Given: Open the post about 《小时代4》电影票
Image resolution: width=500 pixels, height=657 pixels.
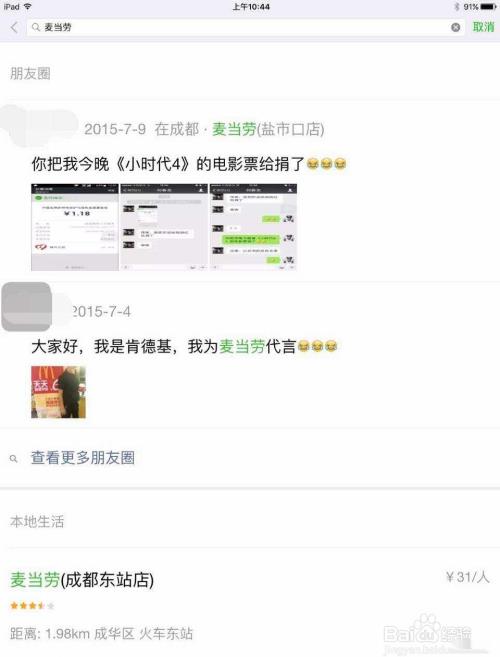Looking at the screenshot, I should (189, 164).
